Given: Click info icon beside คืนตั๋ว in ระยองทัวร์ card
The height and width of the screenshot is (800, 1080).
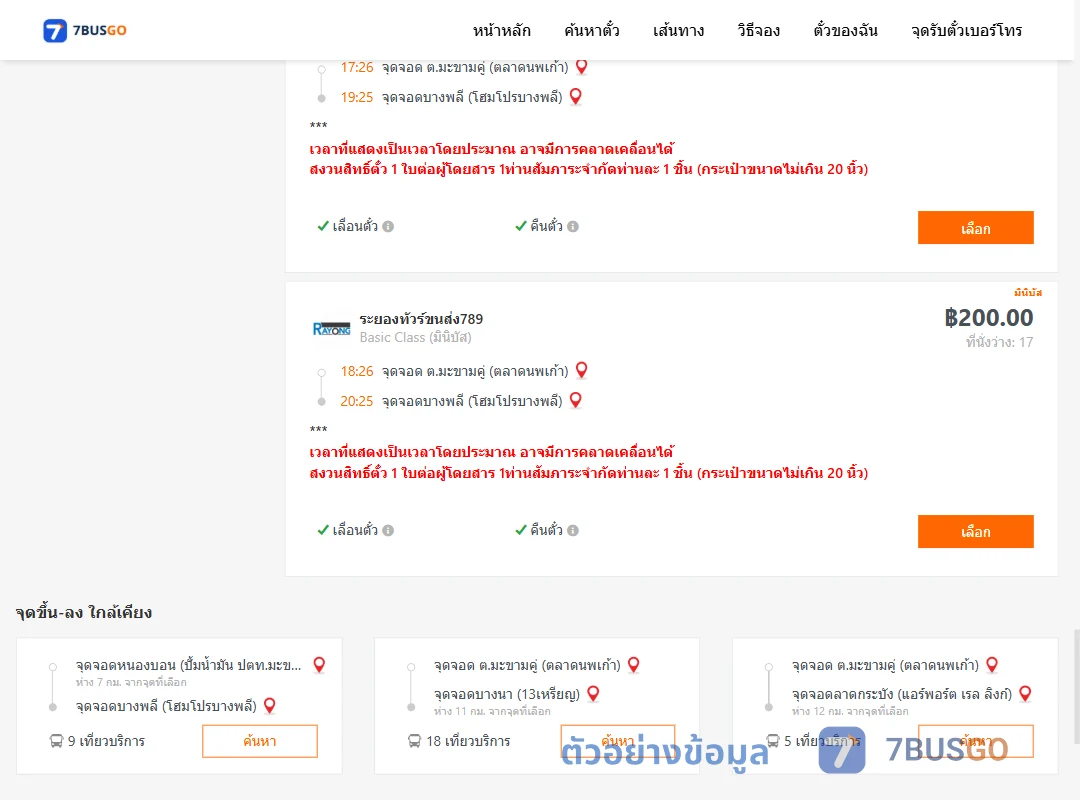Looking at the screenshot, I should [x=573, y=530].
